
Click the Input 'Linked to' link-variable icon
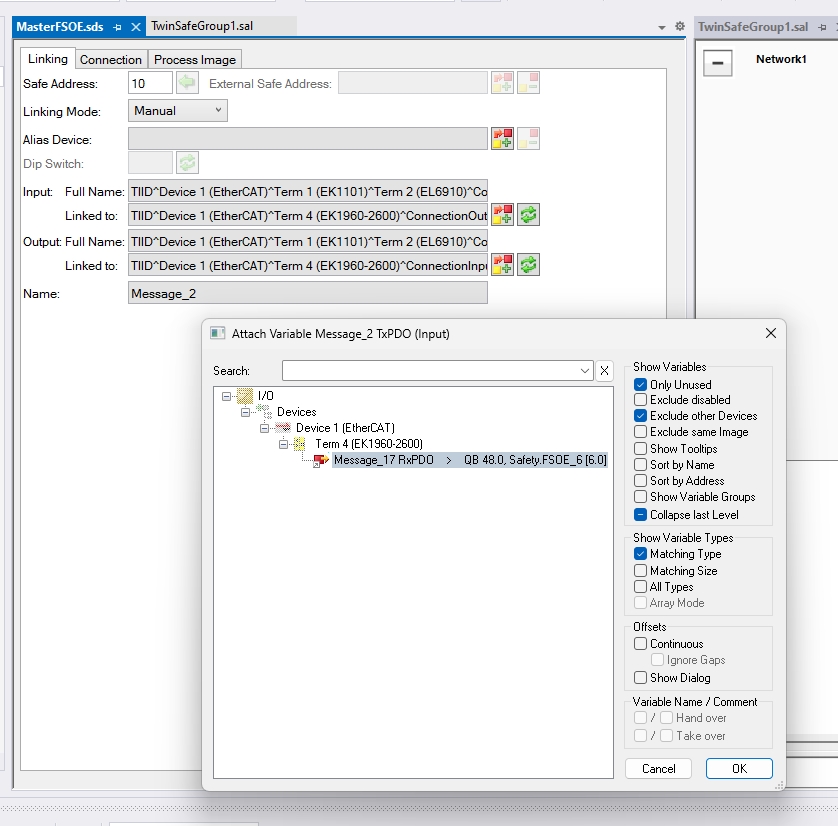point(502,214)
